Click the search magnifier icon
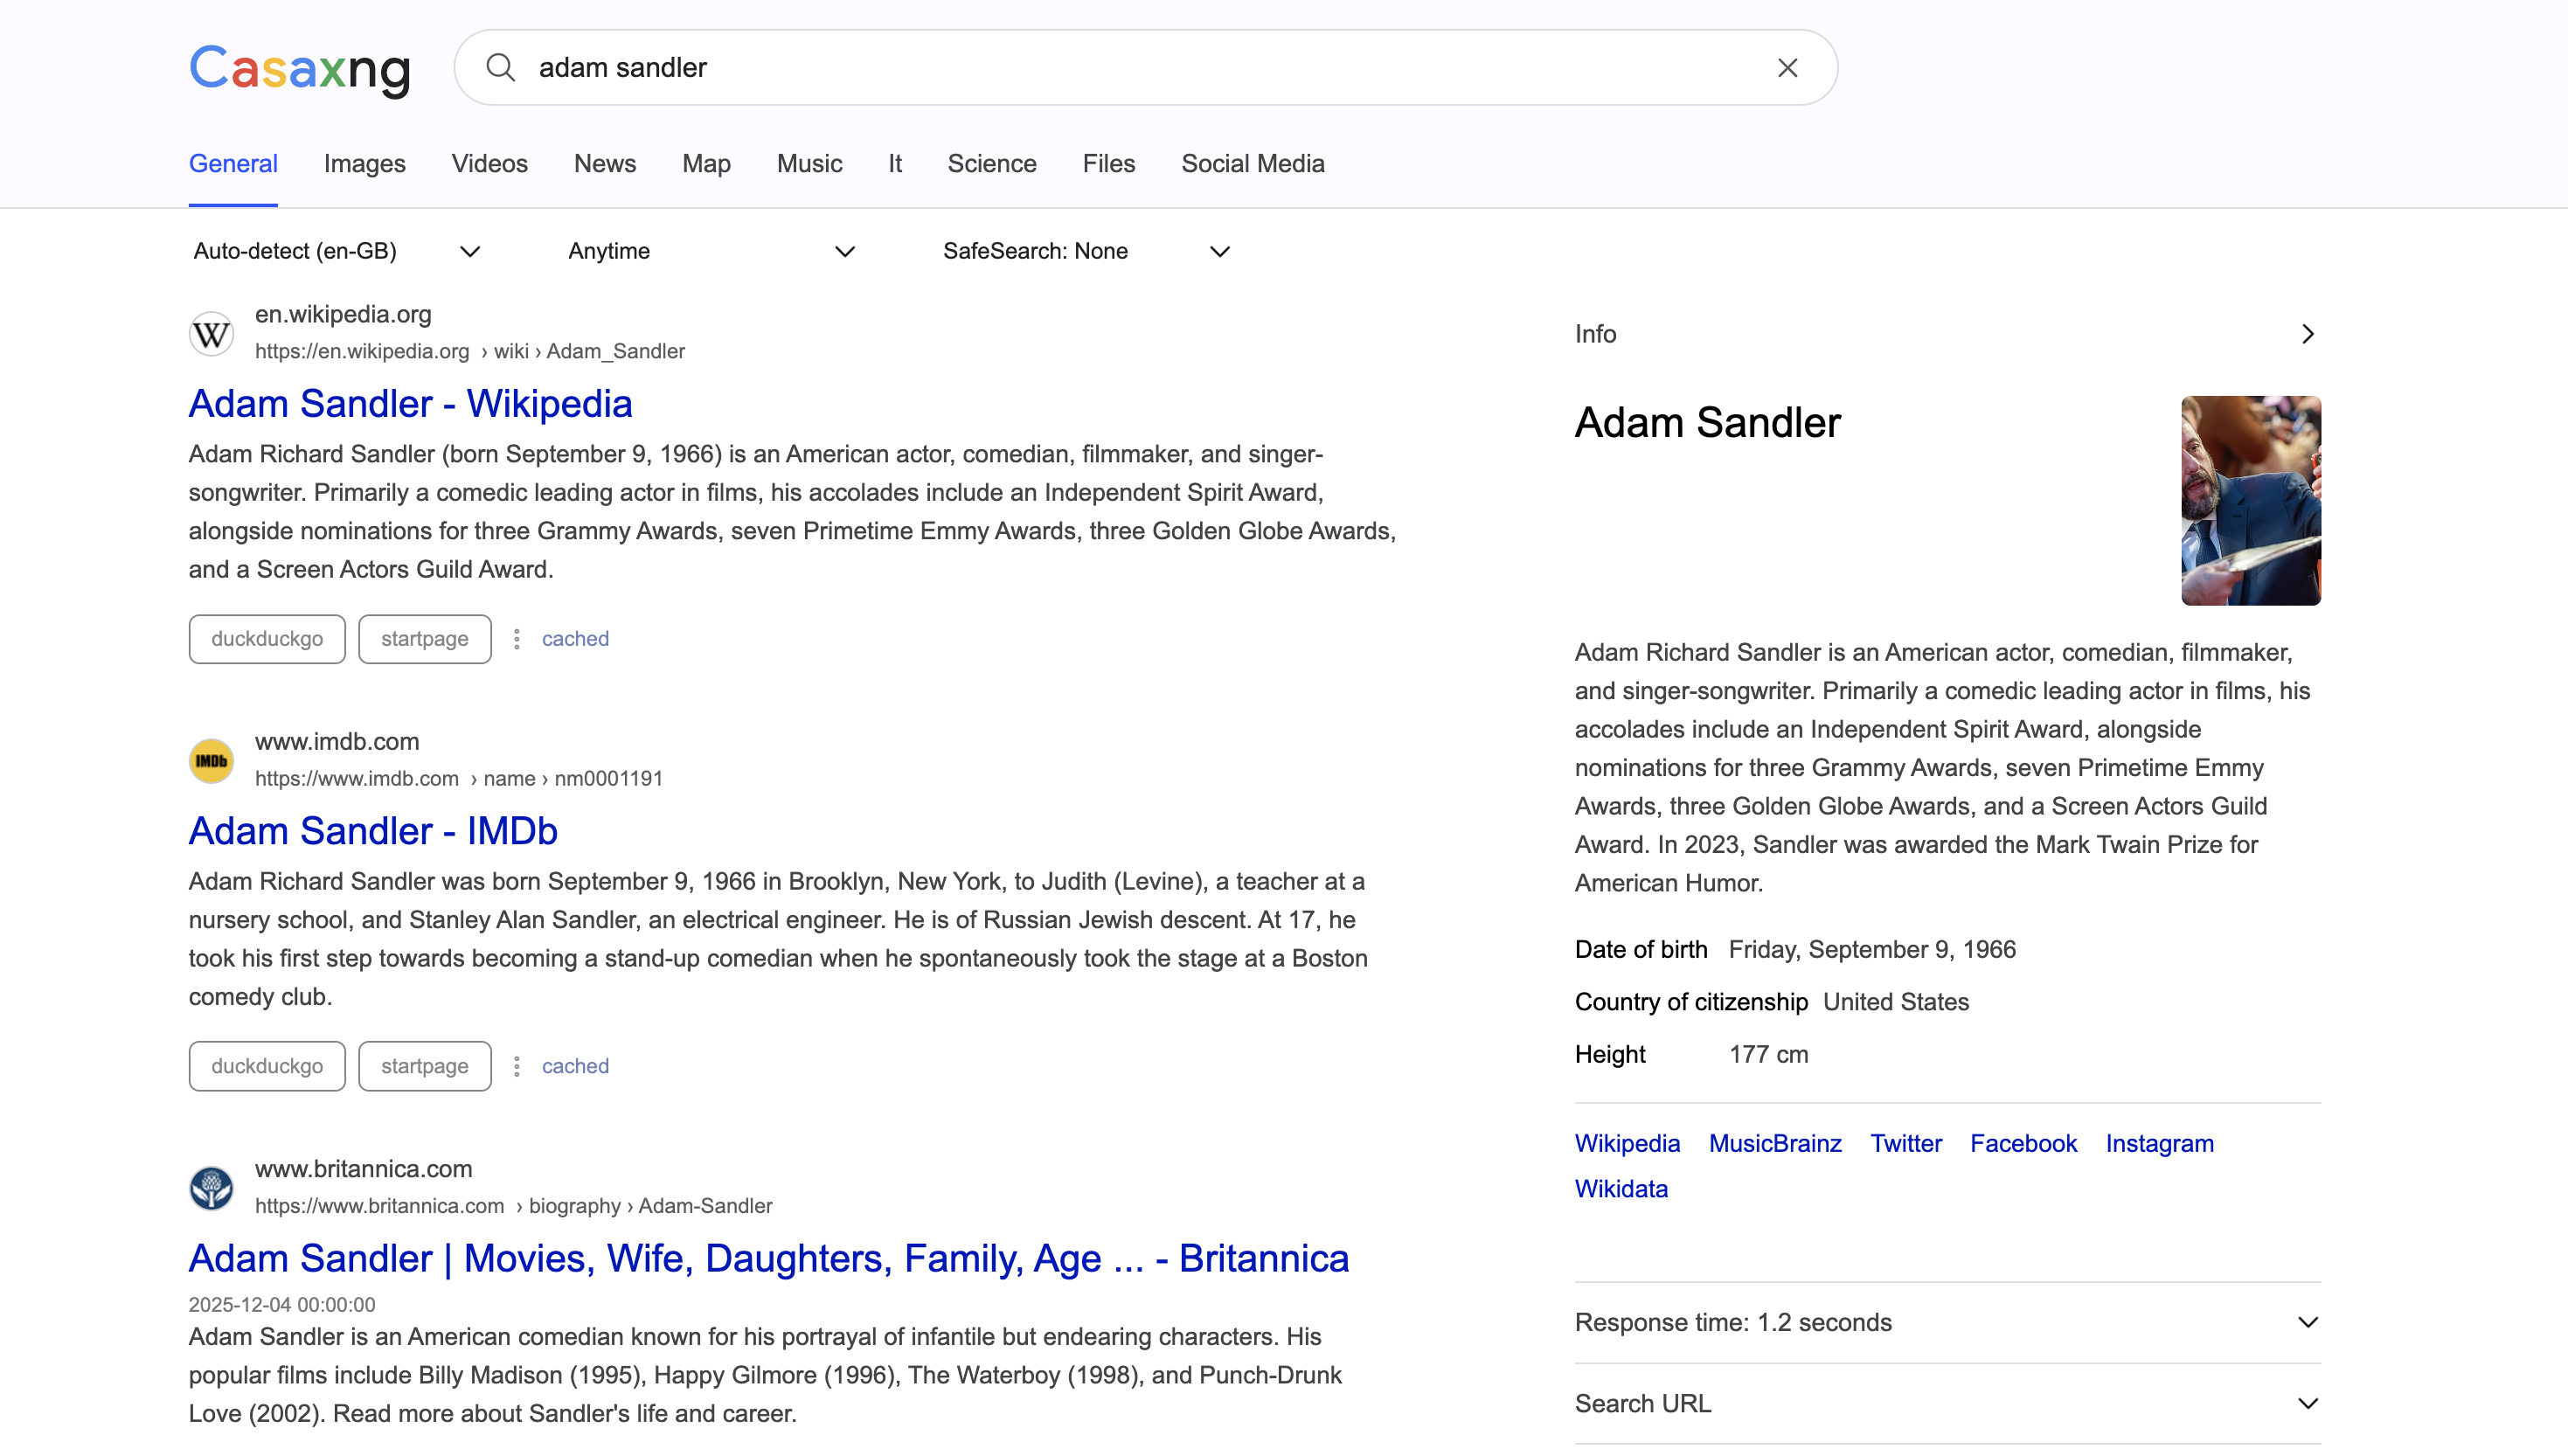The height and width of the screenshot is (1456, 2568). (500, 68)
